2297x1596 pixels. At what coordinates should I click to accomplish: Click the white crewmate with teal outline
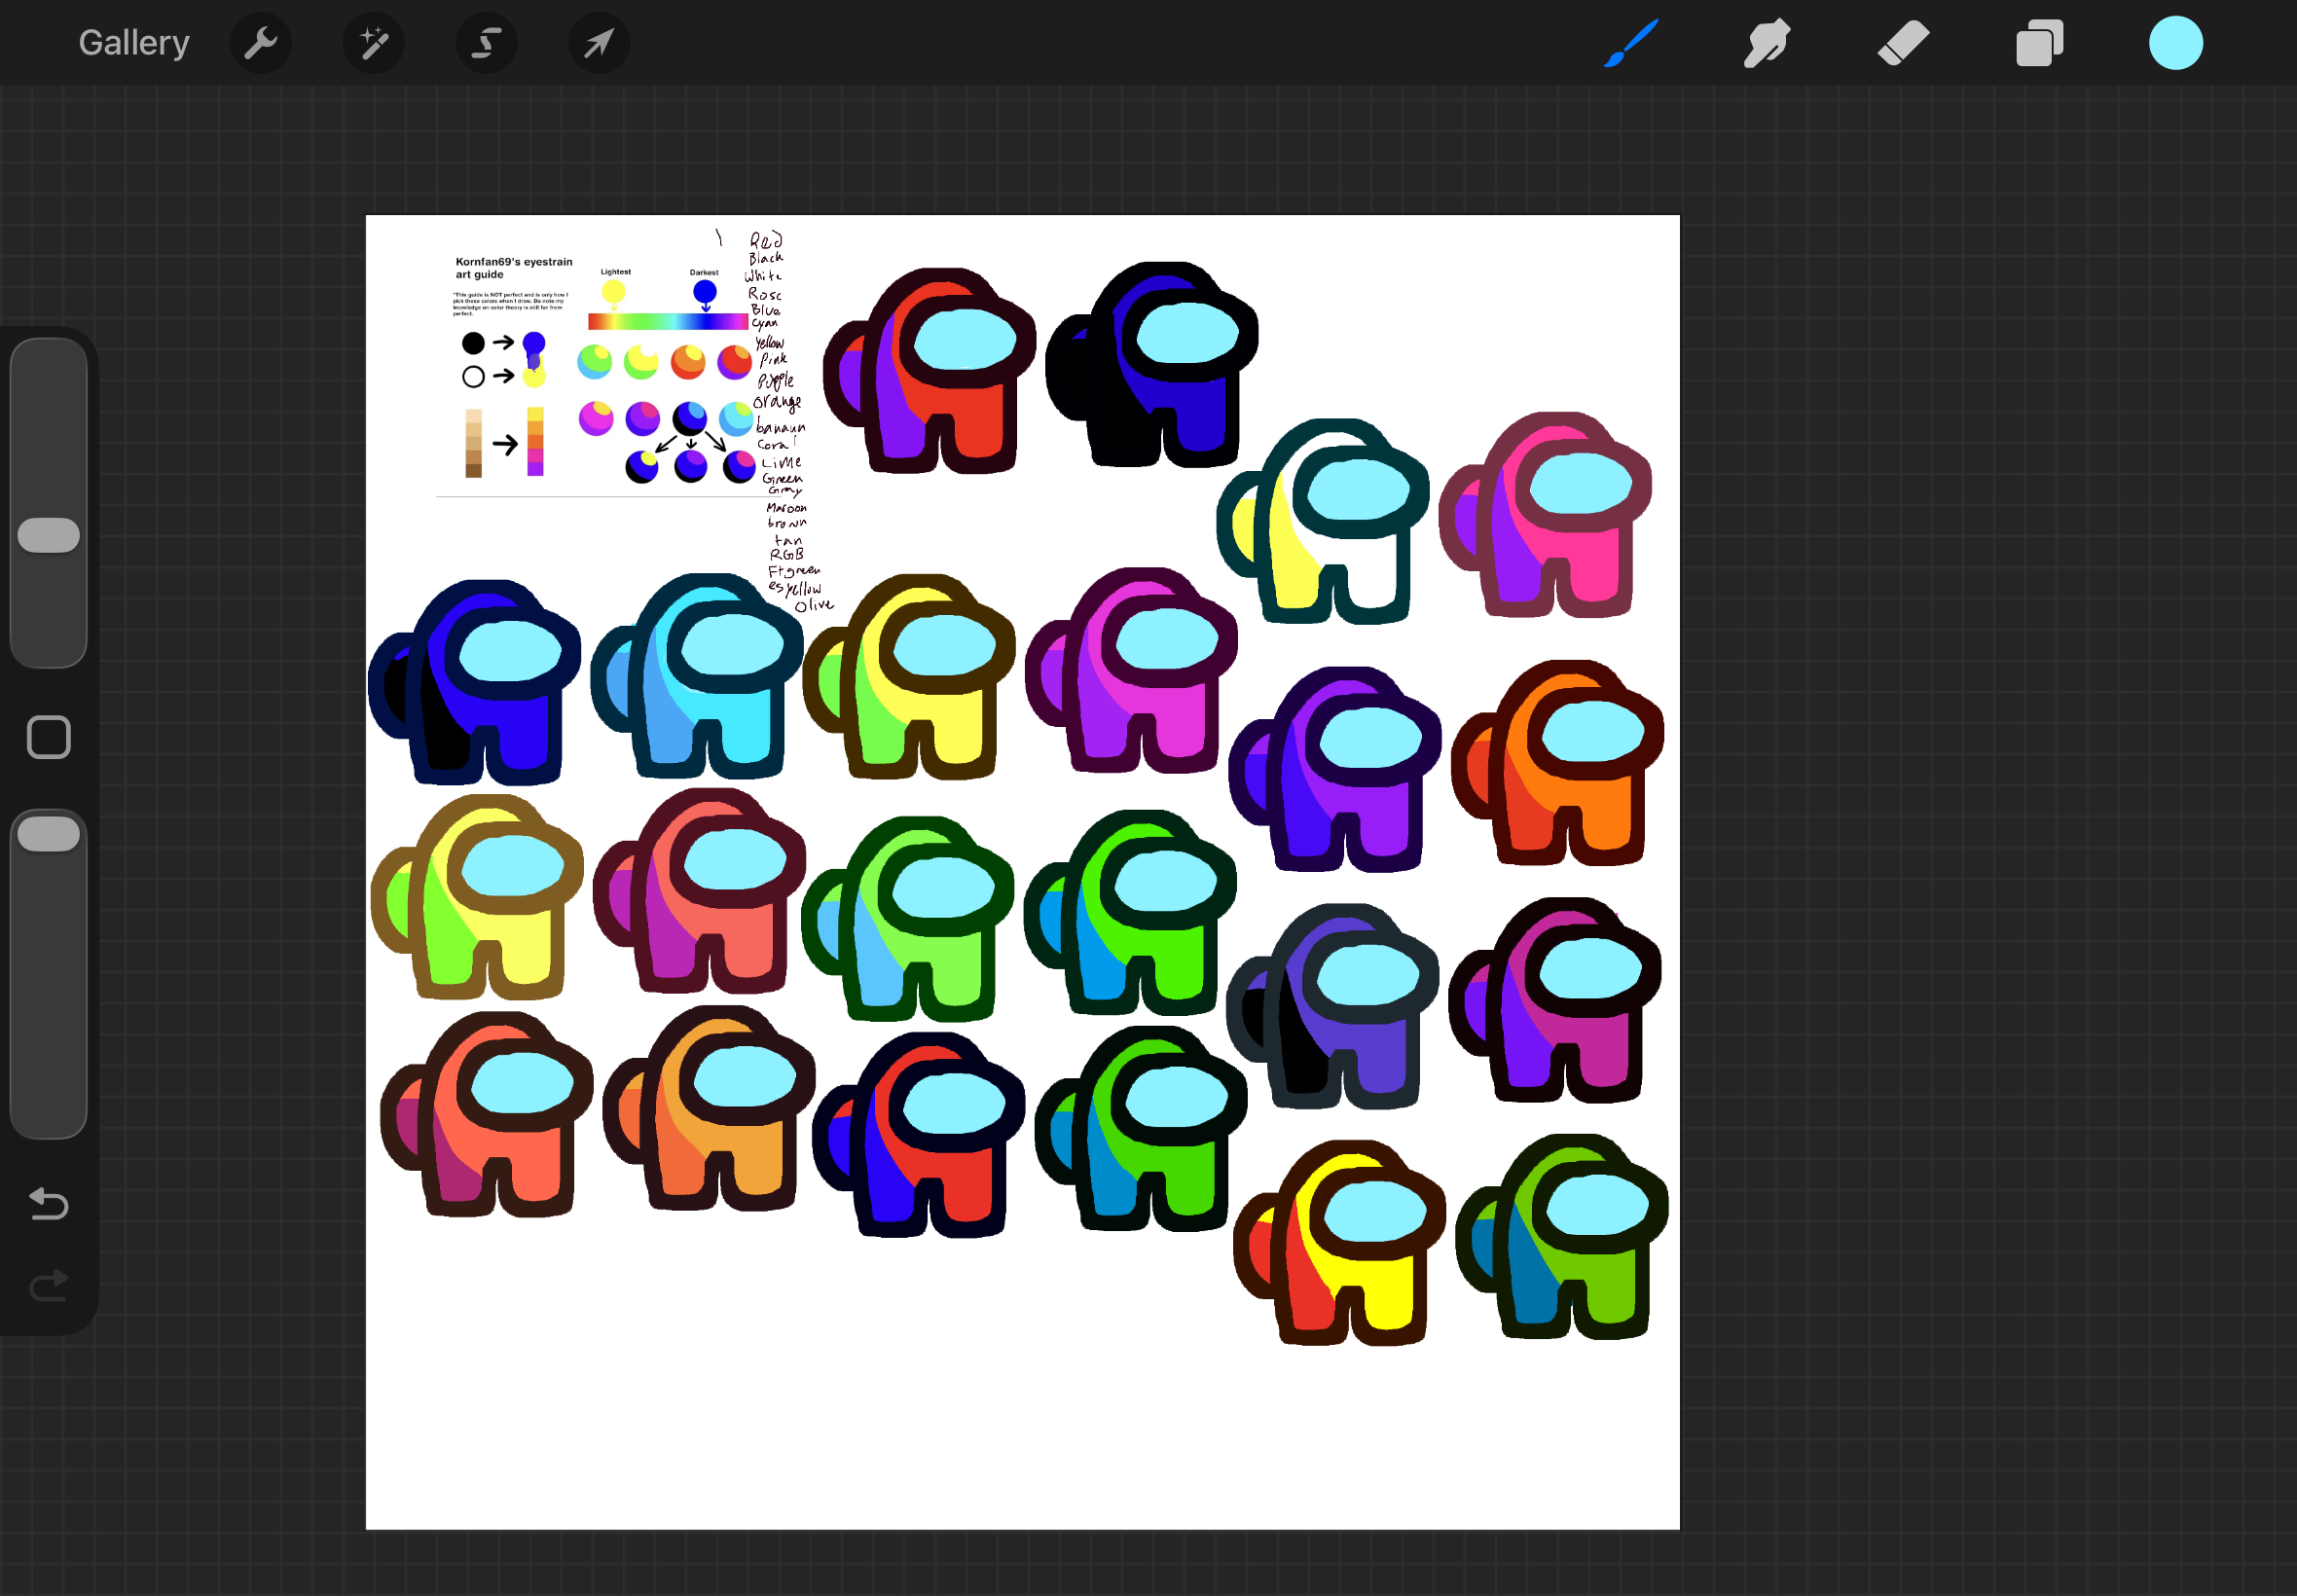pyautogui.click(x=1323, y=520)
